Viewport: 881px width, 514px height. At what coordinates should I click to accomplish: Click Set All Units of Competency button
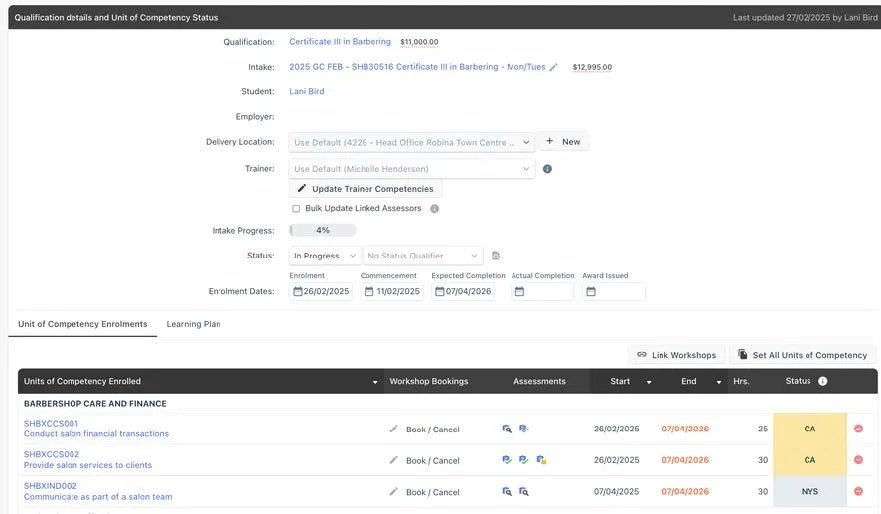pyautogui.click(x=802, y=355)
